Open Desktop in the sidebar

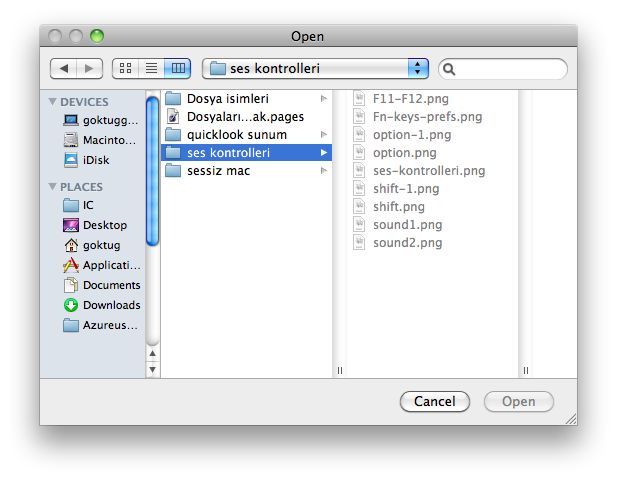point(104,225)
